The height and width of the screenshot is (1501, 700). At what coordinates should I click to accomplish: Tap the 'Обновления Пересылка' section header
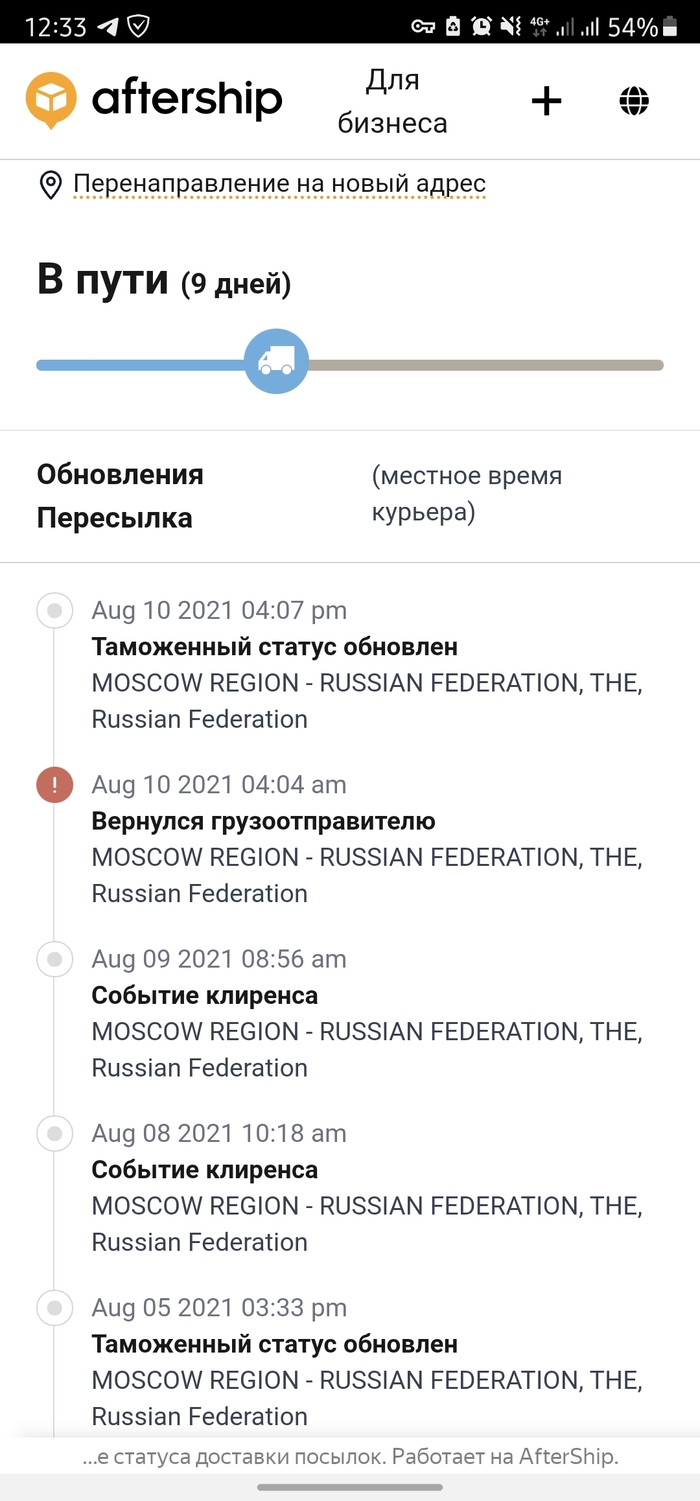coord(120,496)
